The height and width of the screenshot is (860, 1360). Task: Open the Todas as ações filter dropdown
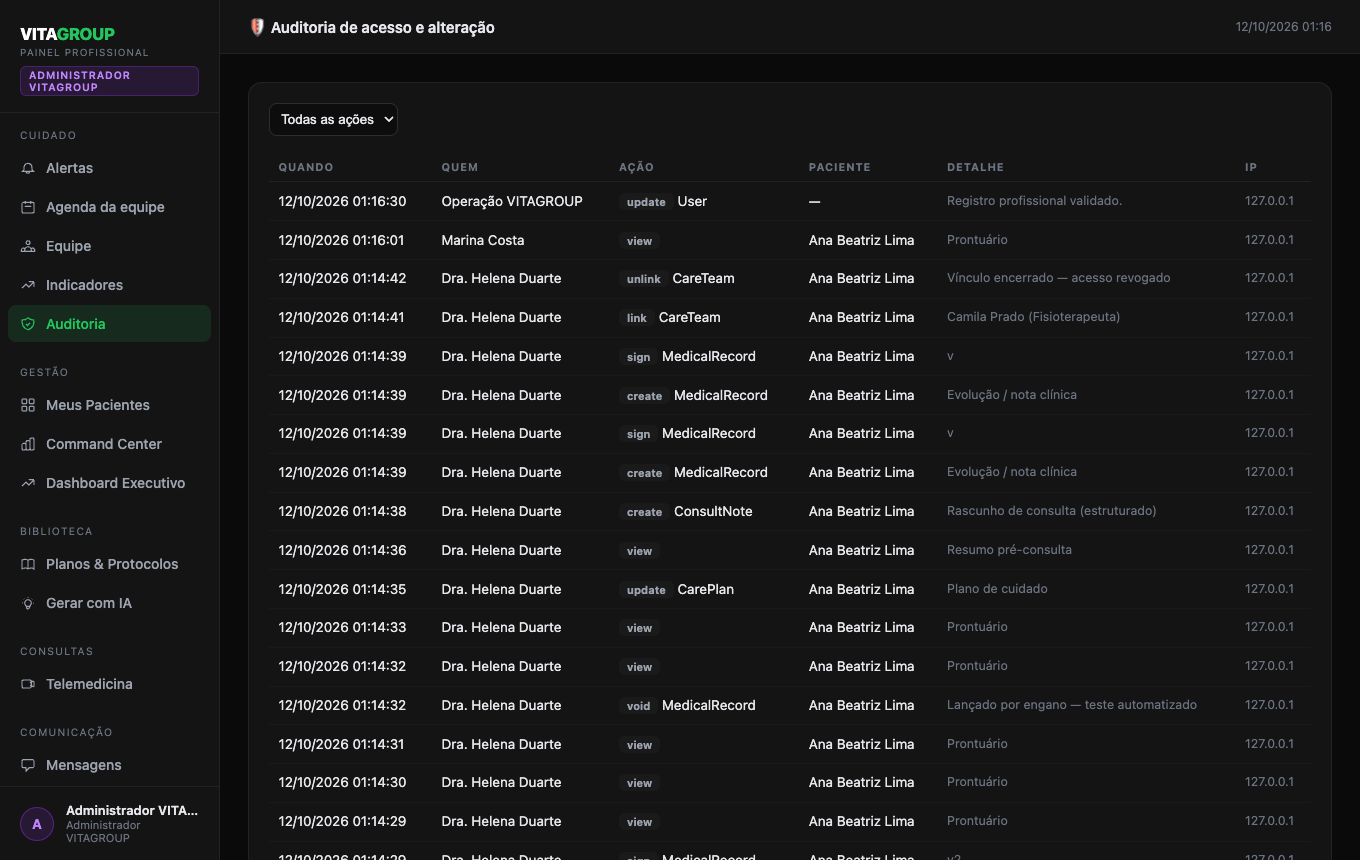point(333,119)
